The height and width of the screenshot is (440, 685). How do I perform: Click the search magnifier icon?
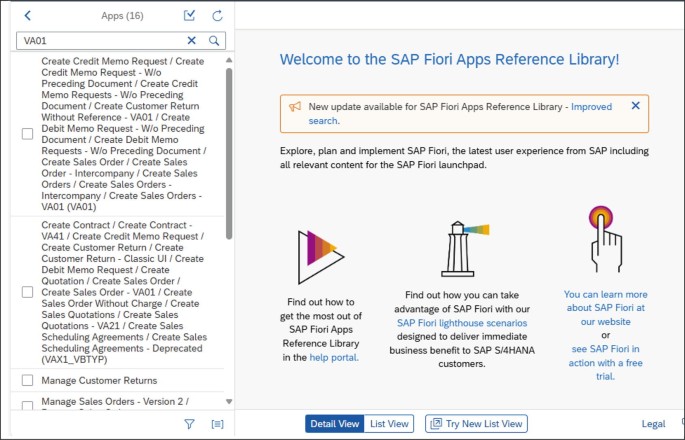[x=213, y=40]
